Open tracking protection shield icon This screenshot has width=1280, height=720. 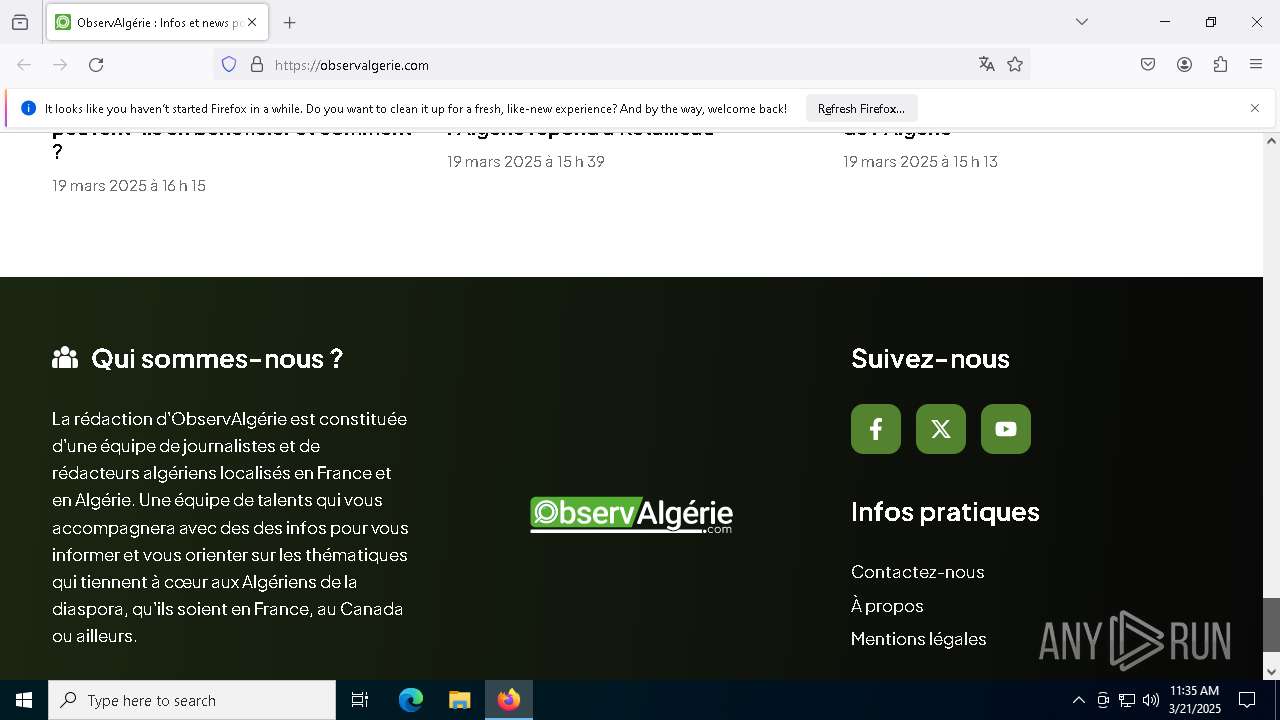click(x=229, y=65)
